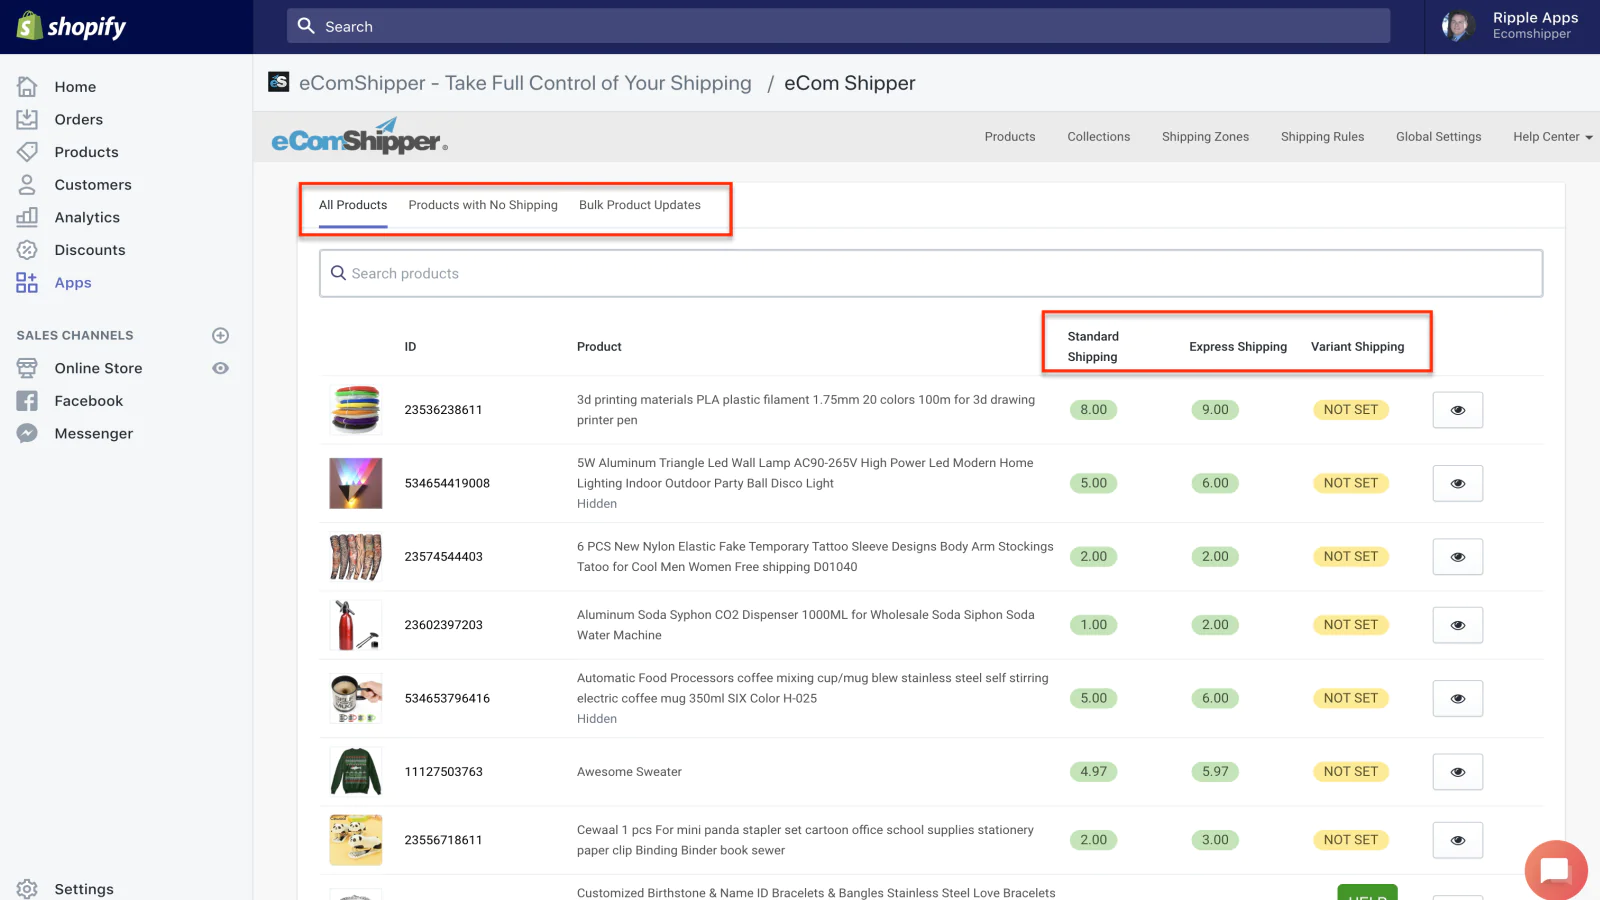Click Awesome Sweater product thumbnail

click(x=356, y=771)
